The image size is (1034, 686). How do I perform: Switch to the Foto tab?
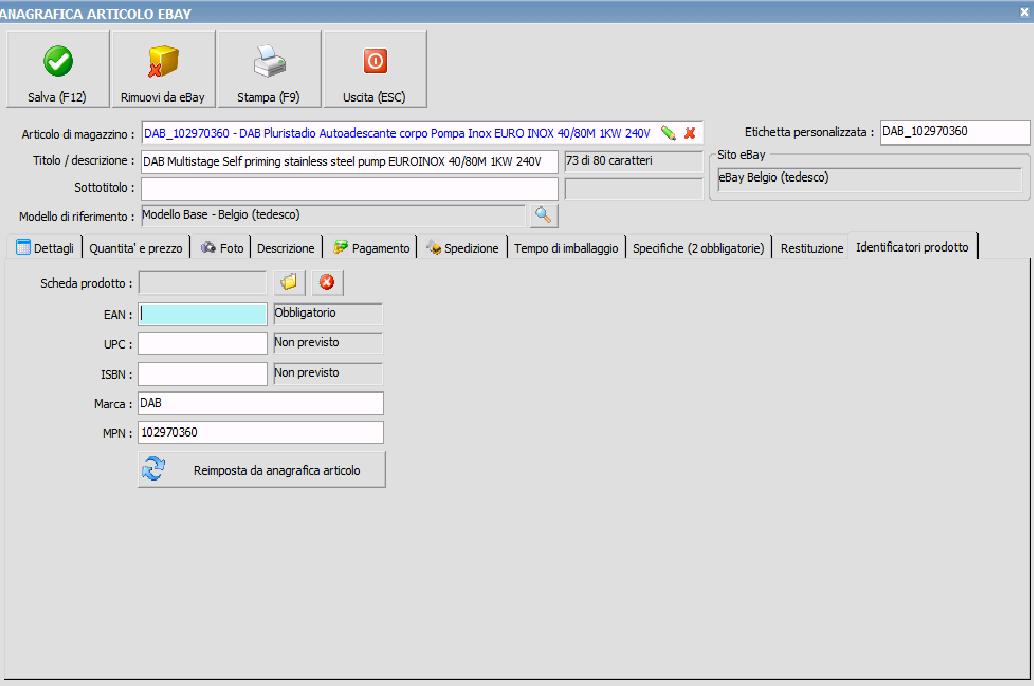pyautogui.click(x=222, y=248)
